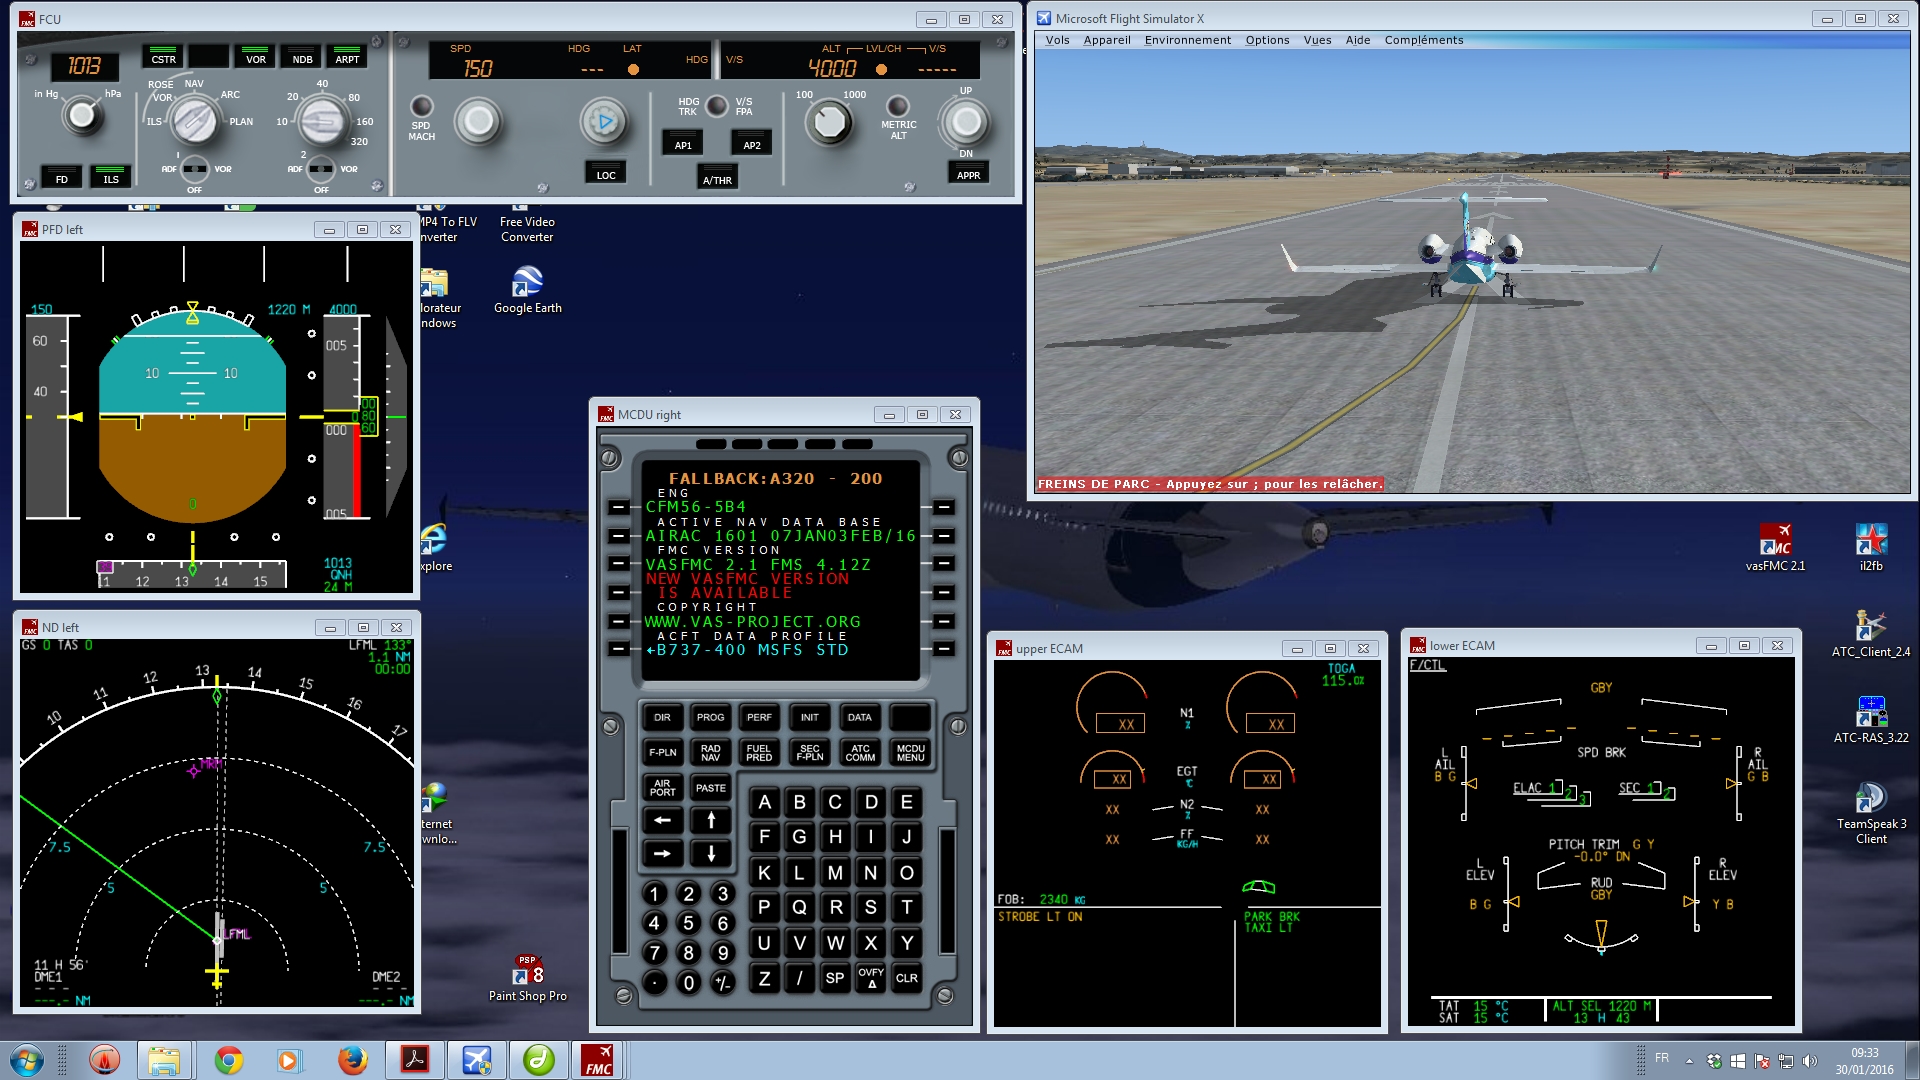Toggle the NDB display button on FCU
Image resolution: width=1920 pixels, height=1080 pixels.
(302, 56)
